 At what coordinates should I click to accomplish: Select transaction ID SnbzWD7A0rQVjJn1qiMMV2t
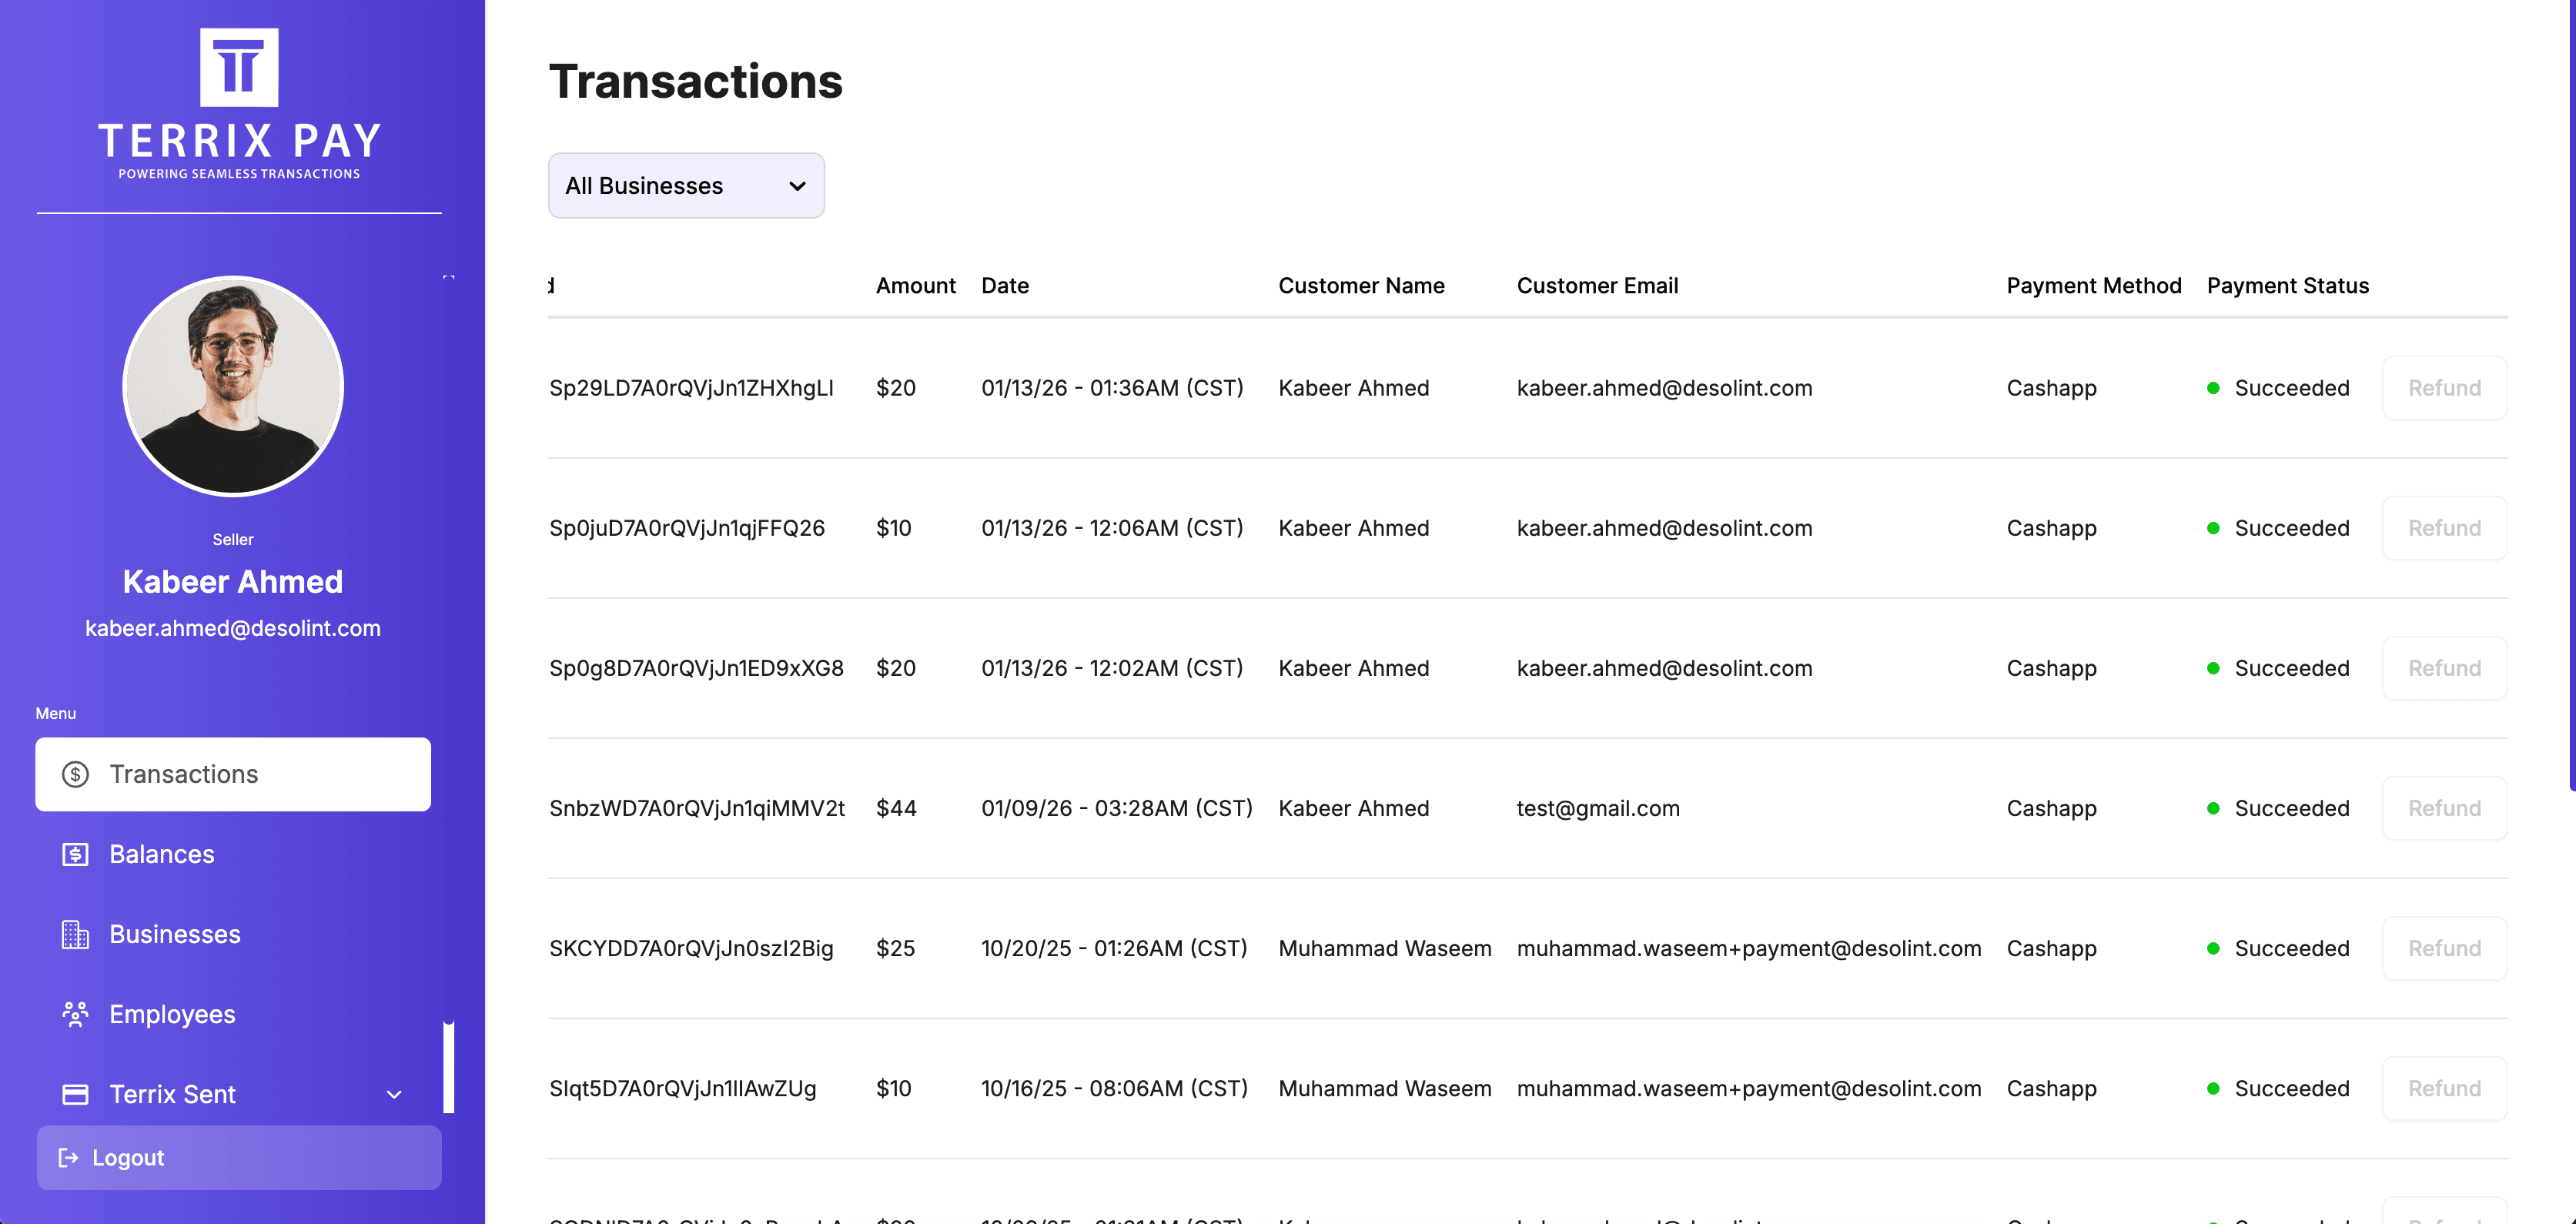click(697, 808)
